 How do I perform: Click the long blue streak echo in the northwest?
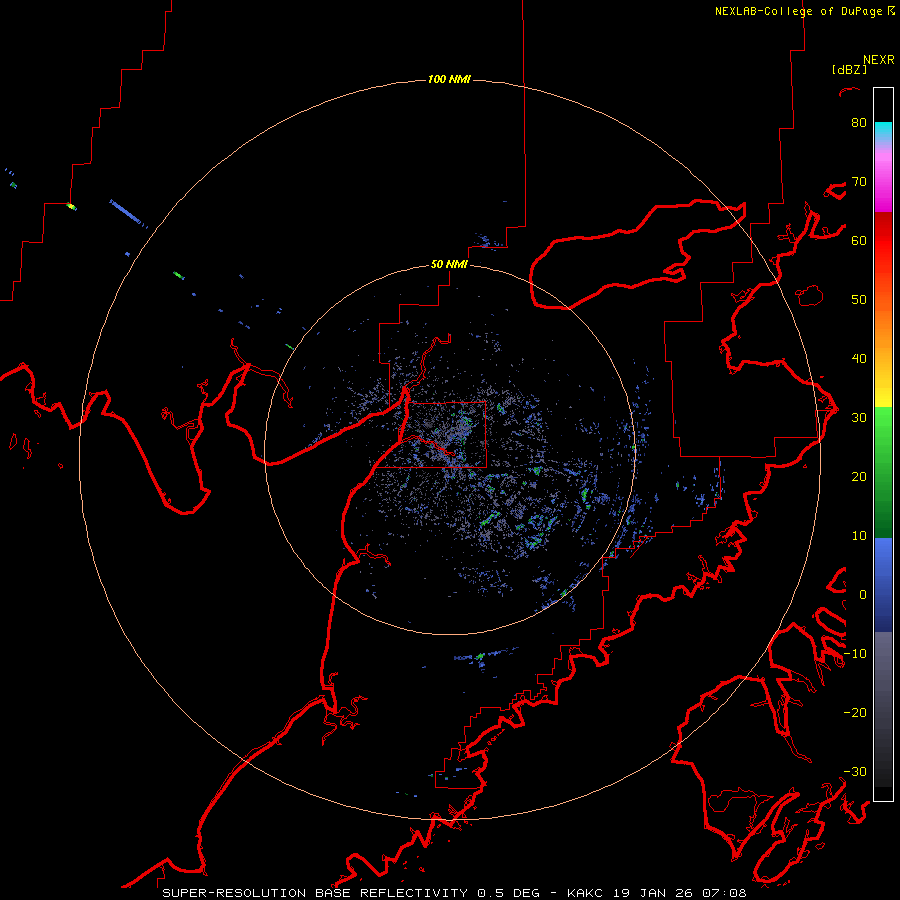click(126, 211)
